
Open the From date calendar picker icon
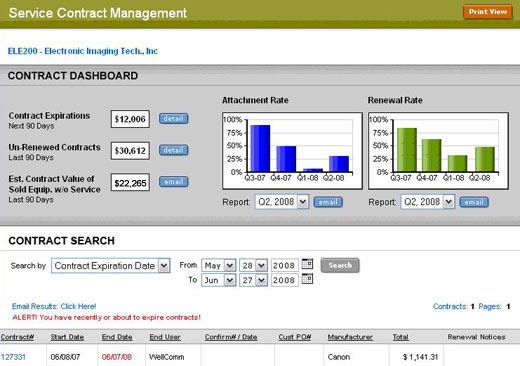click(x=307, y=264)
